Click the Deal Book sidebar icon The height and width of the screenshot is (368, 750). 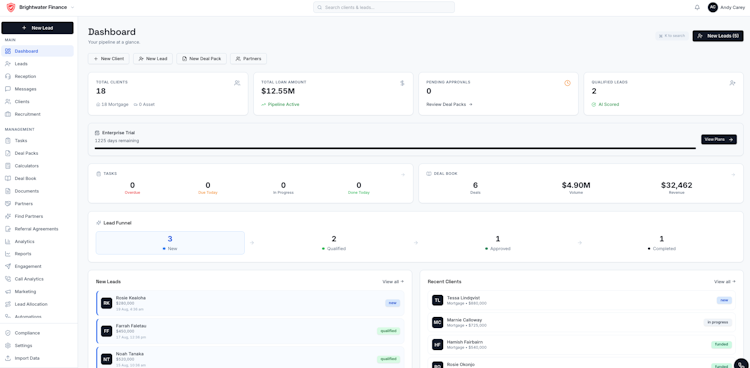click(x=8, y=178)
